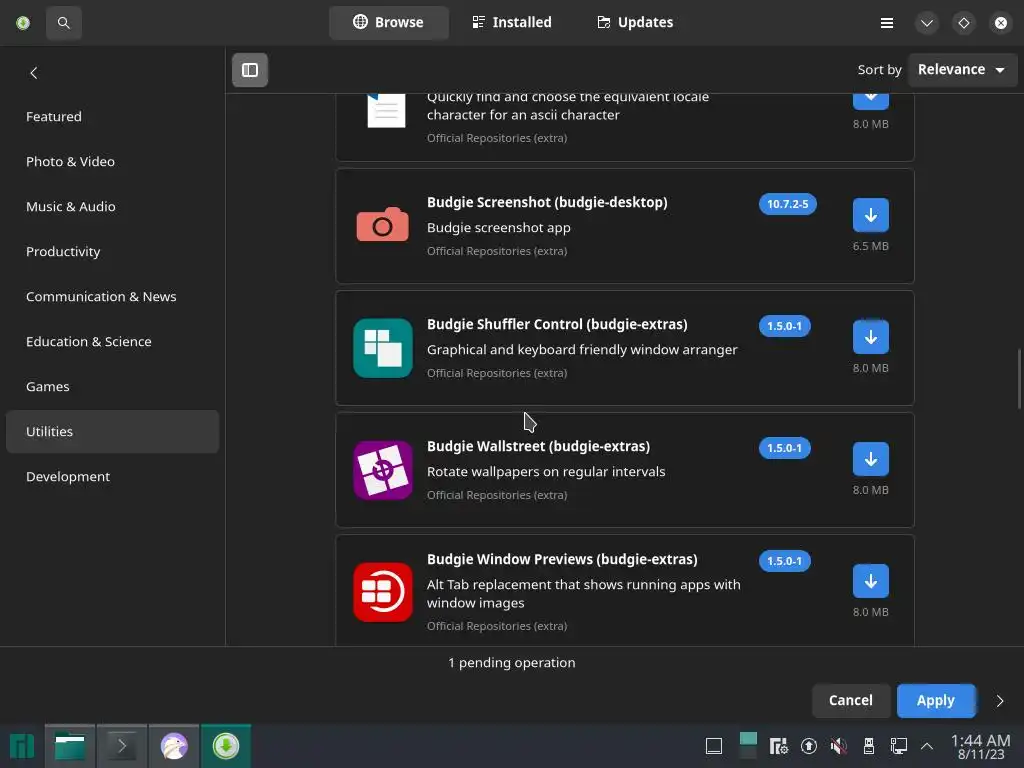This screenshot has height=768, width=1024.
Task: Click 'Budgie screenshot app' description text
Action: point(498,228)
